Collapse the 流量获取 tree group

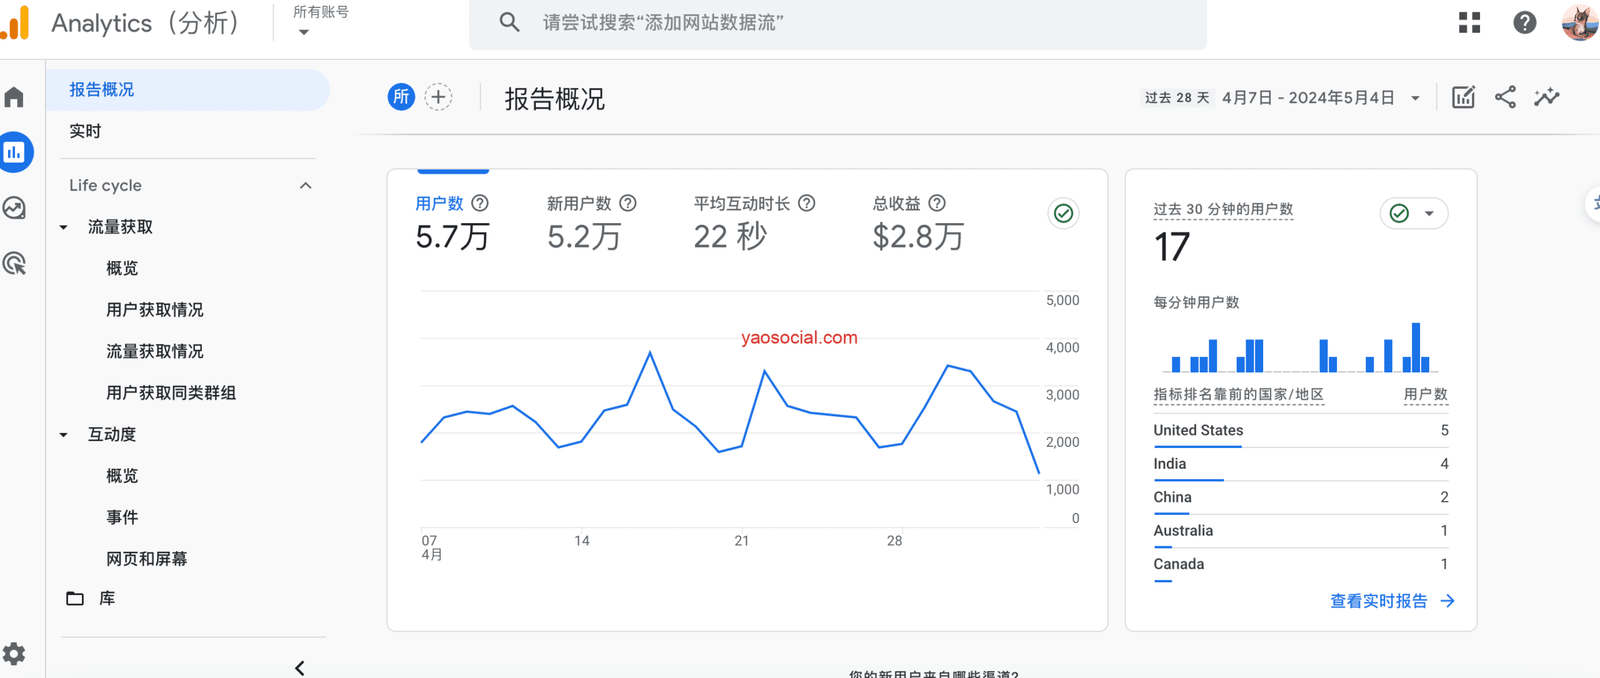[64, 228]
